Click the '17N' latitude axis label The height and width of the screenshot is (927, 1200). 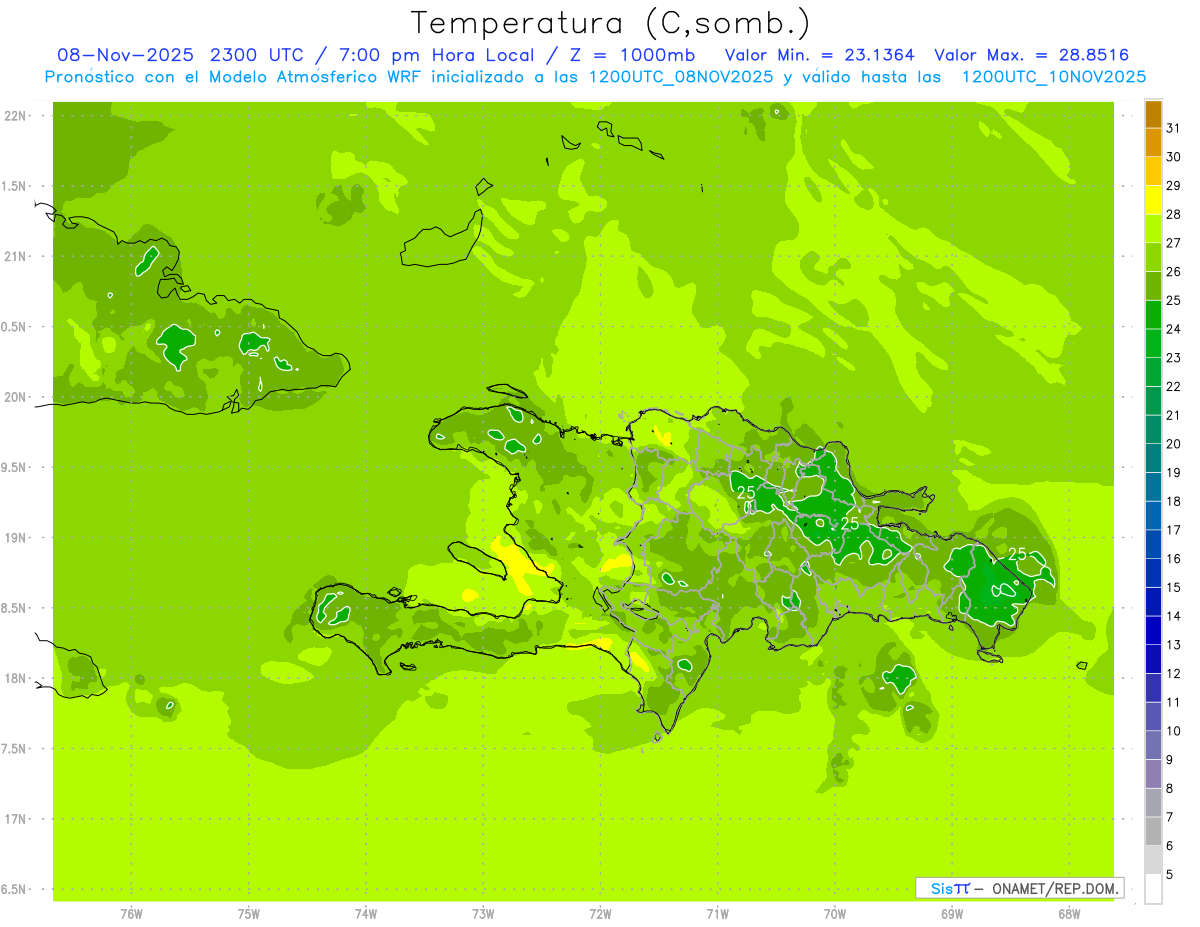[16, 819]
